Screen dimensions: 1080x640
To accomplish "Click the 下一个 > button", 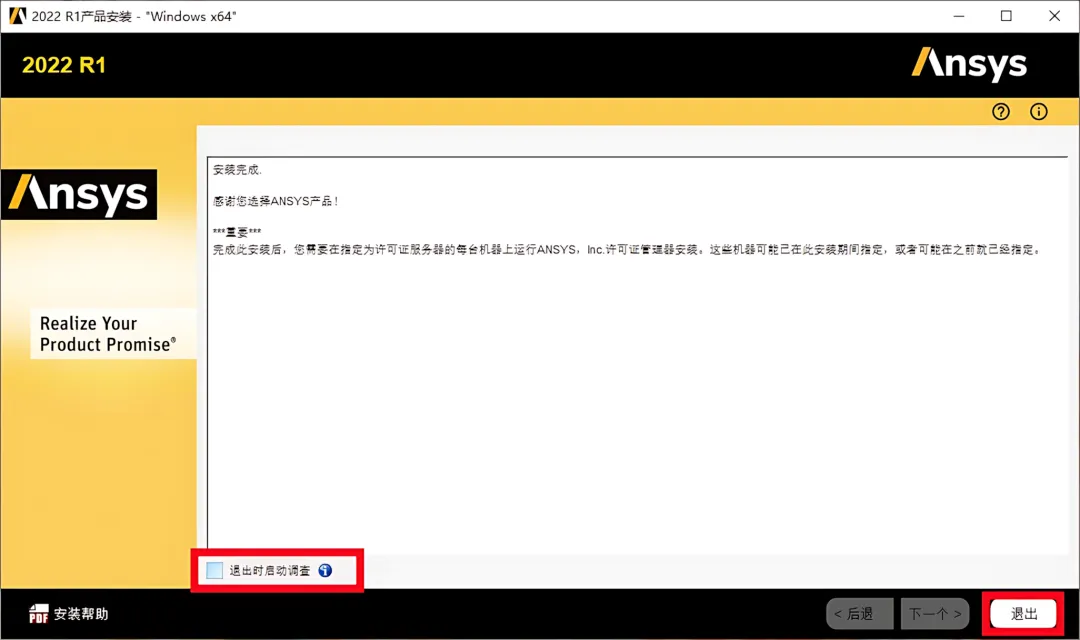I will pyautogui.click(x=935, y=614).
